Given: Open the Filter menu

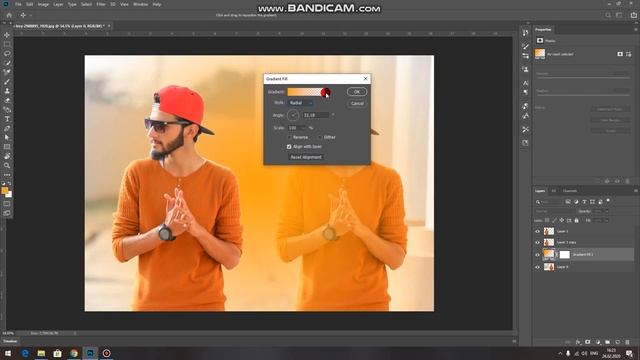Looking at the screenshot, I should click(x=101, y=4).
